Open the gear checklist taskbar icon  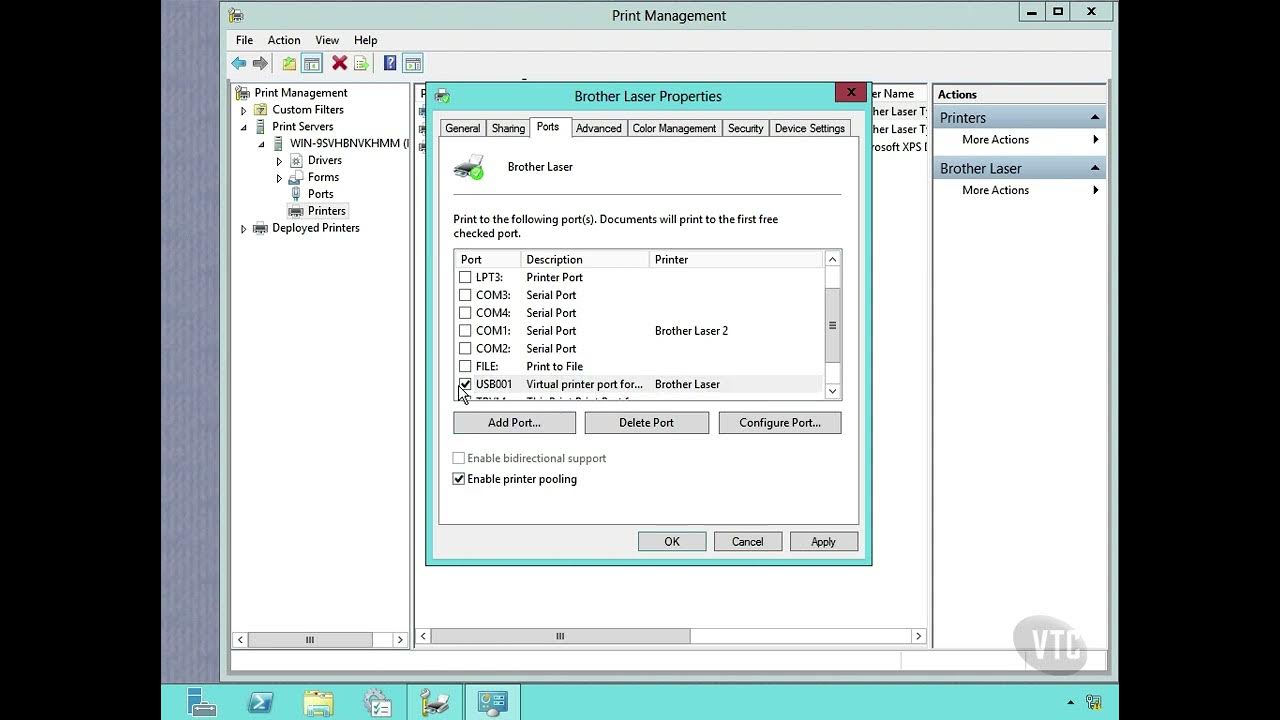coord(377,703)
